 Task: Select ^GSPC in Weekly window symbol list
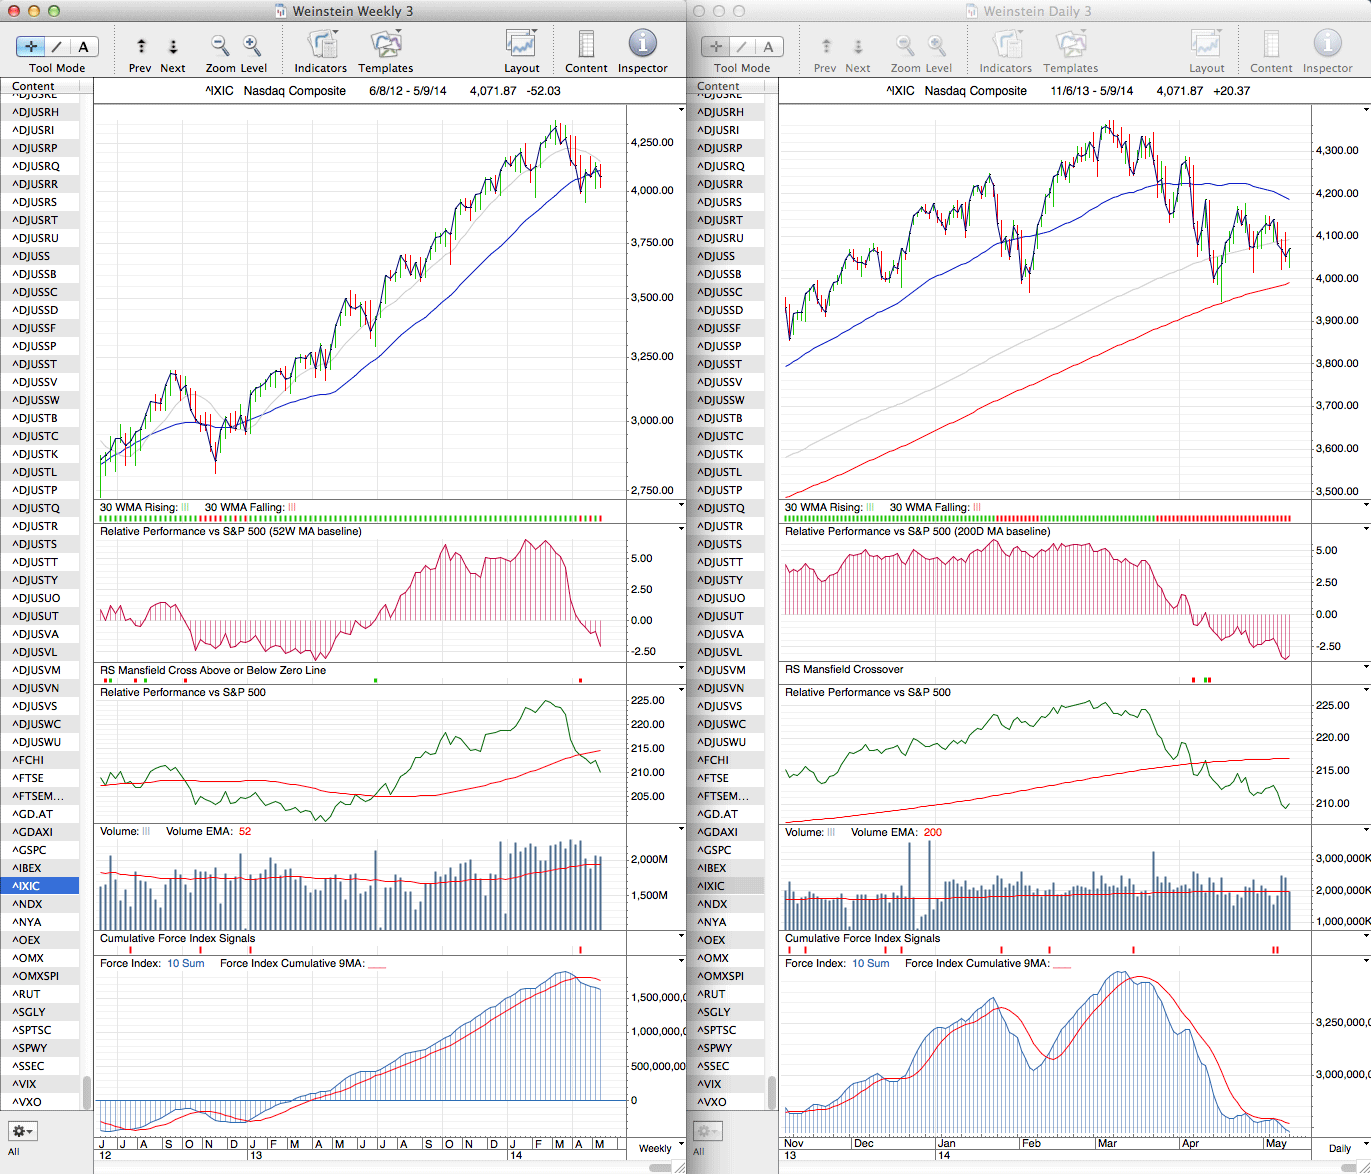click(30, 850)
